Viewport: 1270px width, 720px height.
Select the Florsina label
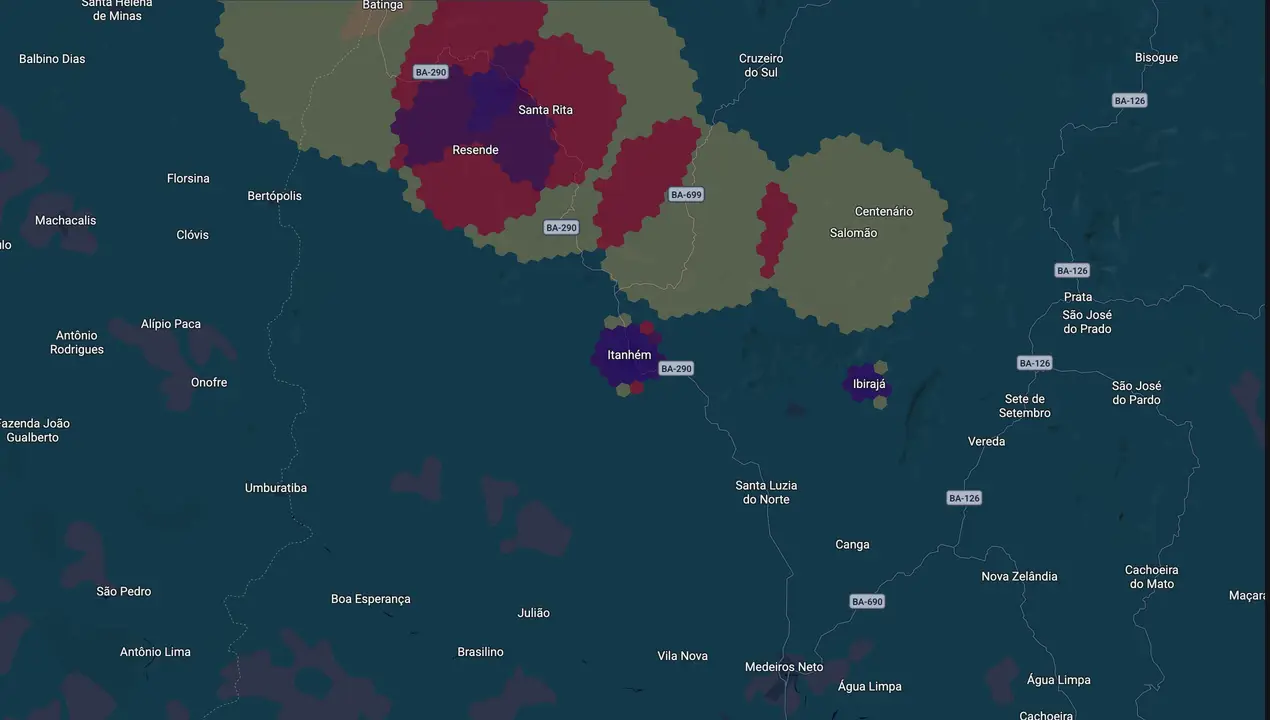[188, 179]
